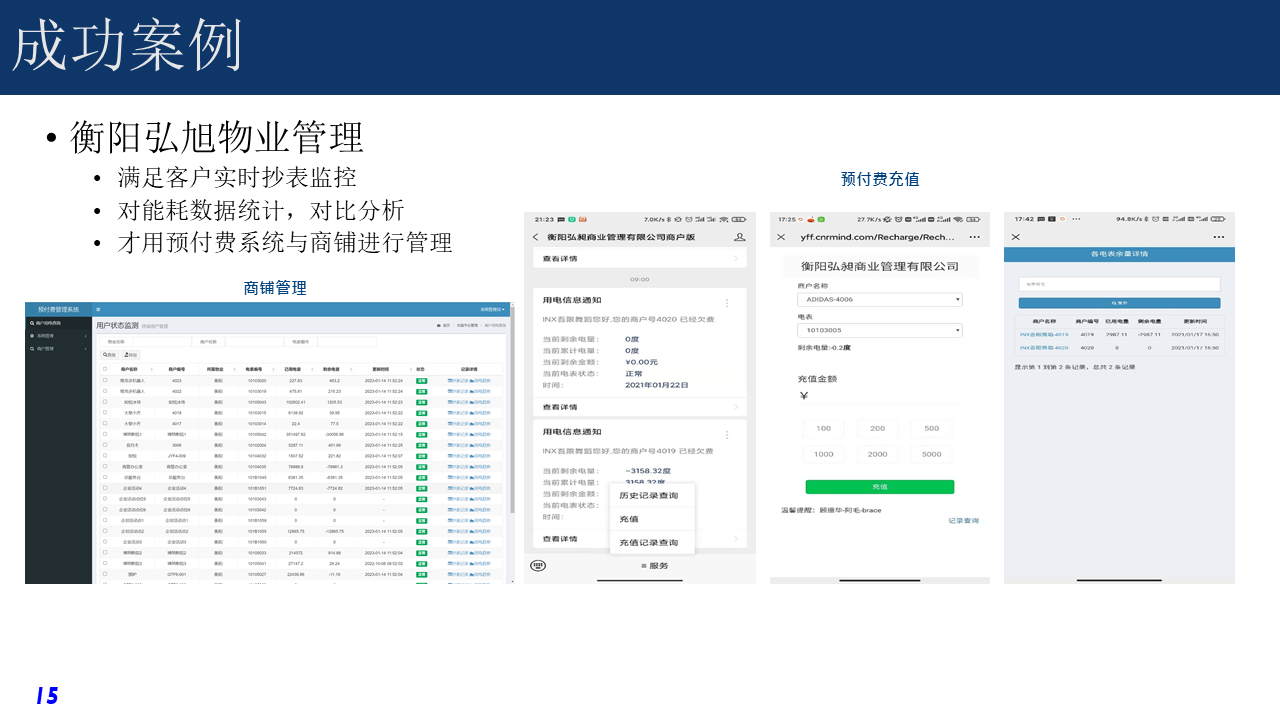Check the row checkbox for merchant 4022
The height and width of the screenshot is (720, 1280).
coord(105,391)
